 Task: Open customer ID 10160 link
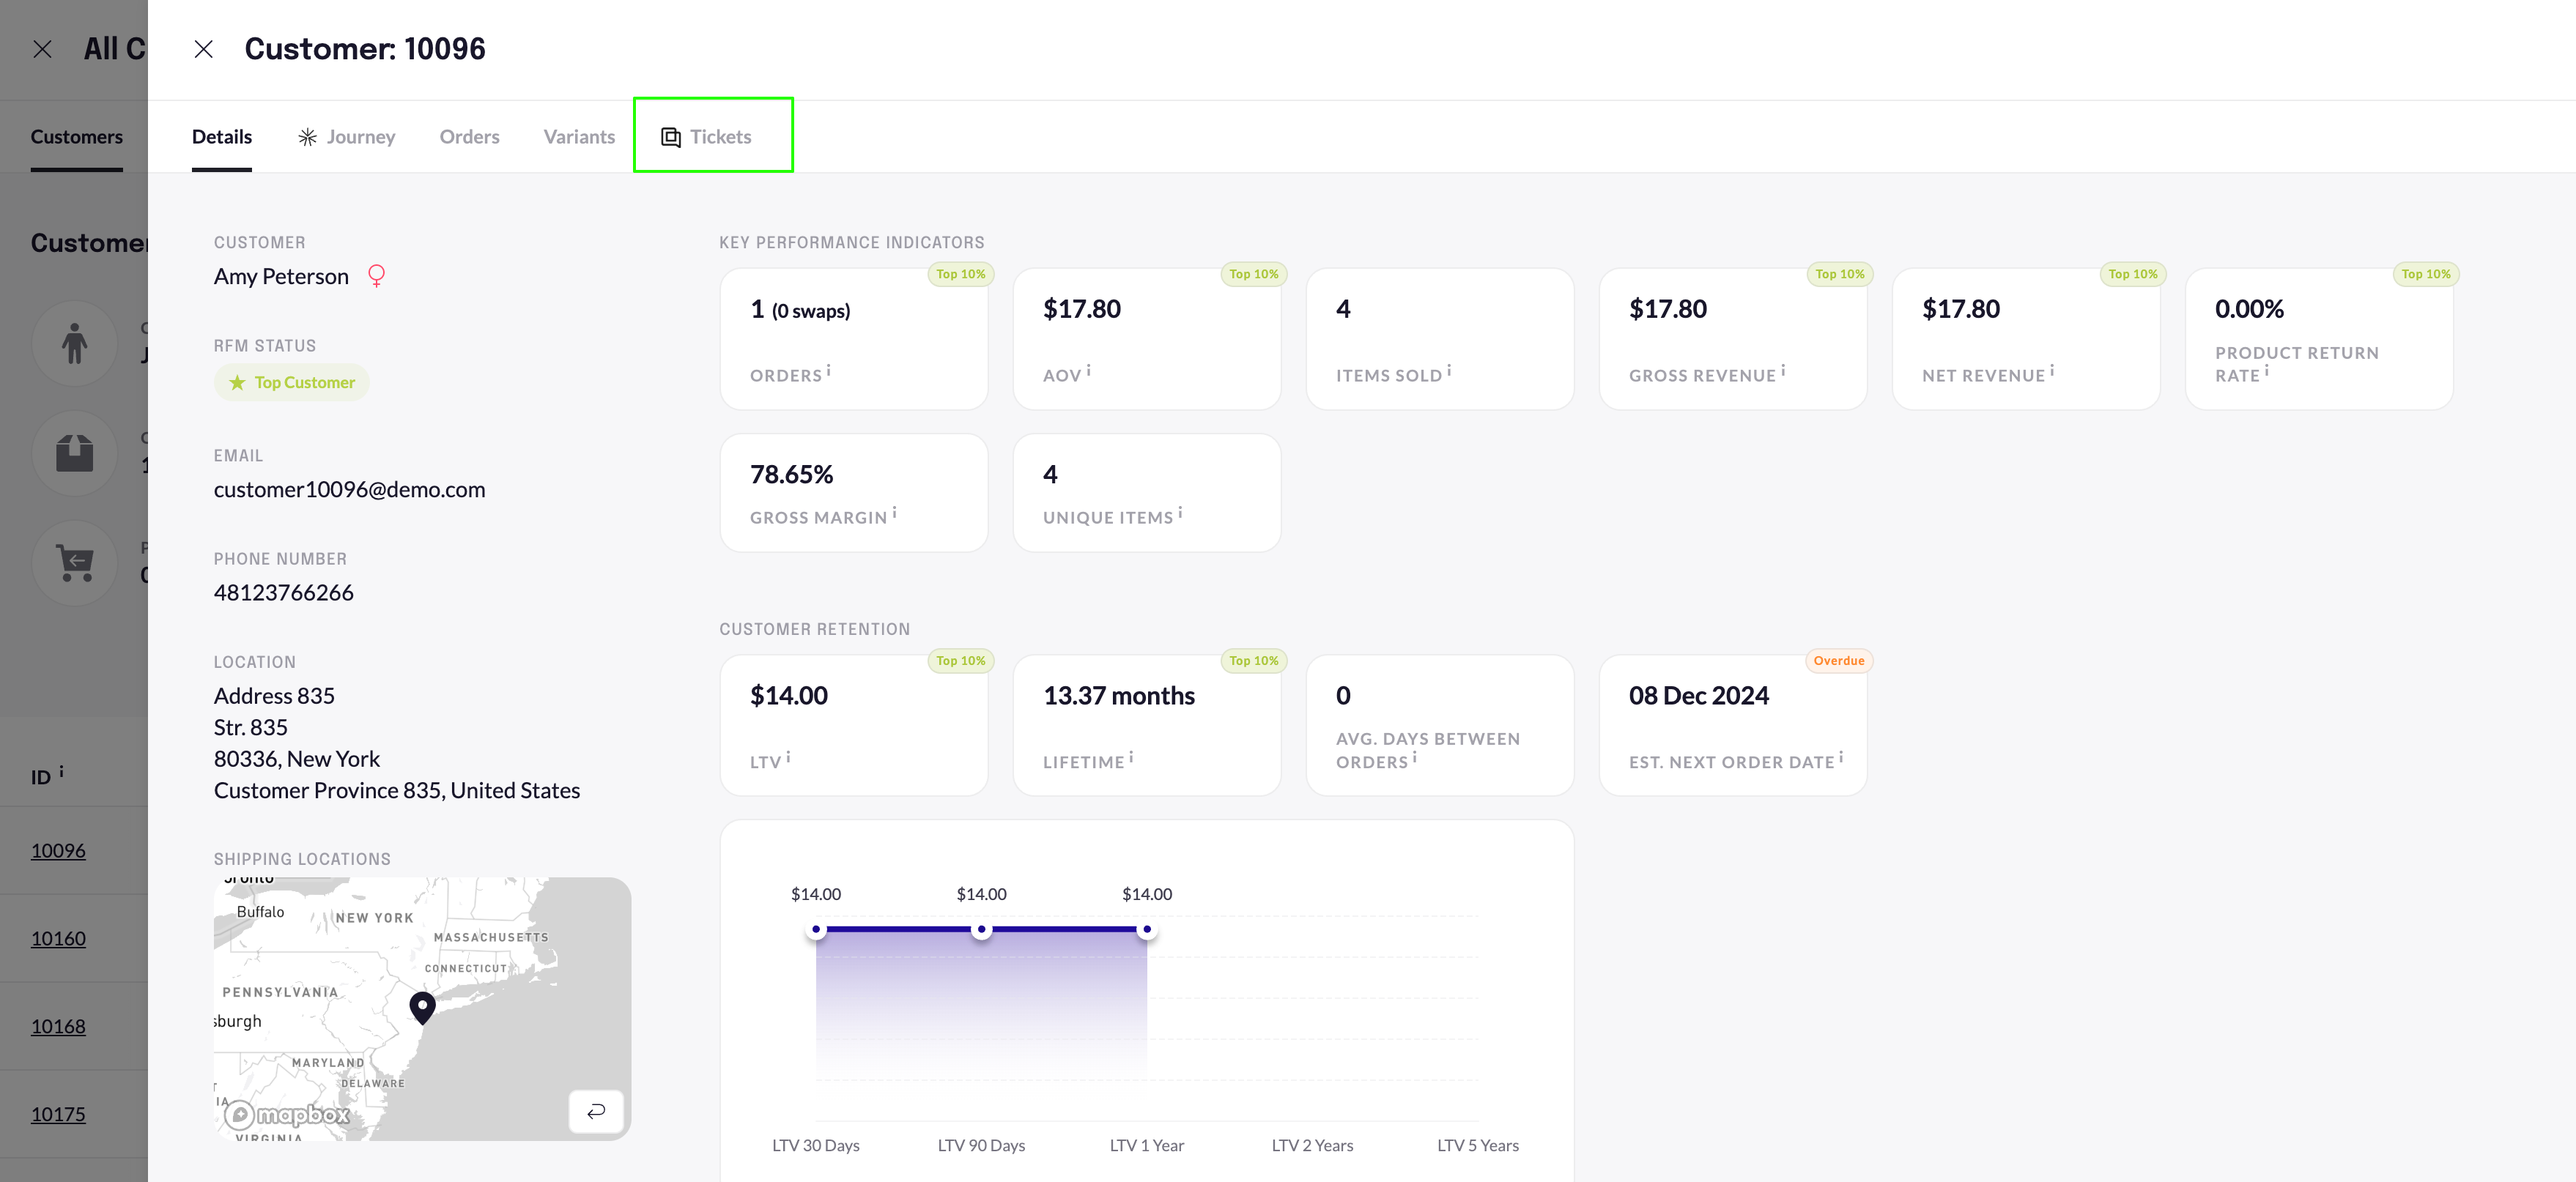(x=58, y=938)
